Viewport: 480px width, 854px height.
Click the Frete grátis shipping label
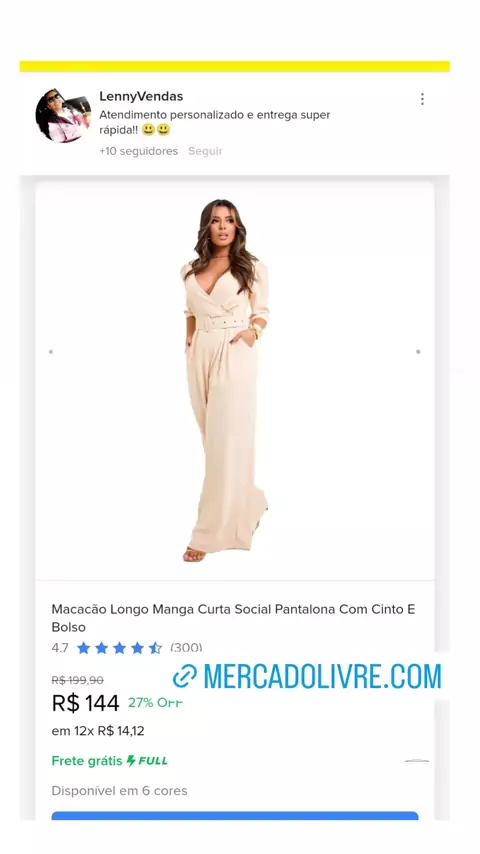(x=87, y=761)
